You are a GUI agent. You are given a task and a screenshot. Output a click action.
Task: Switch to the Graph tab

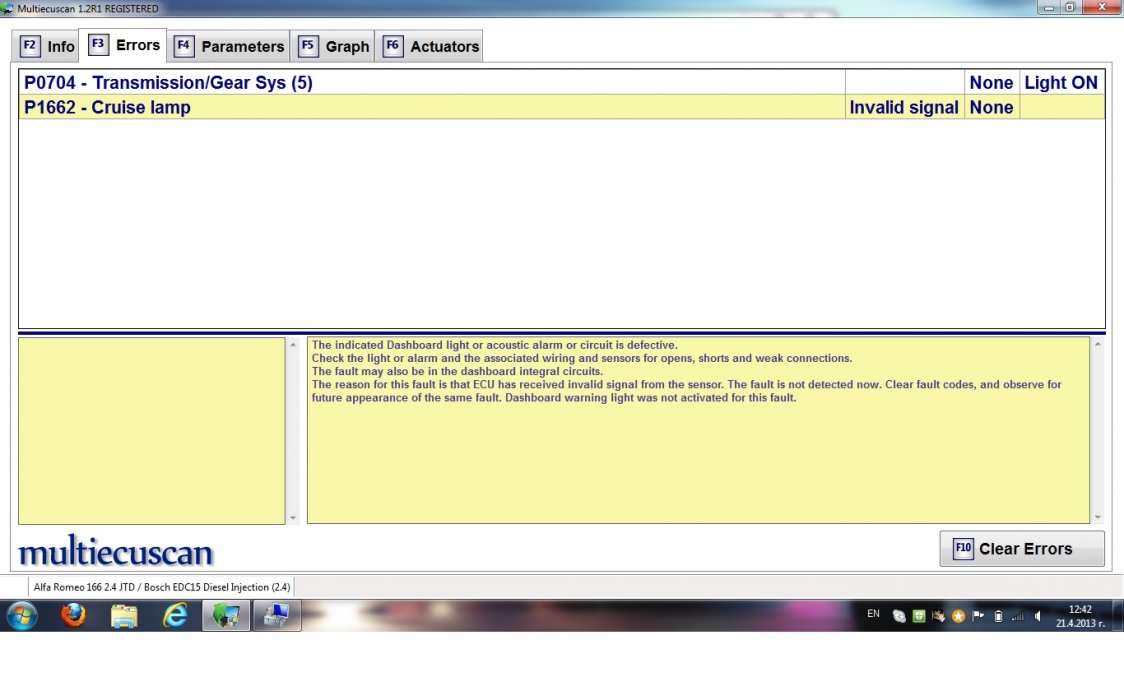(x=335, y=46)
